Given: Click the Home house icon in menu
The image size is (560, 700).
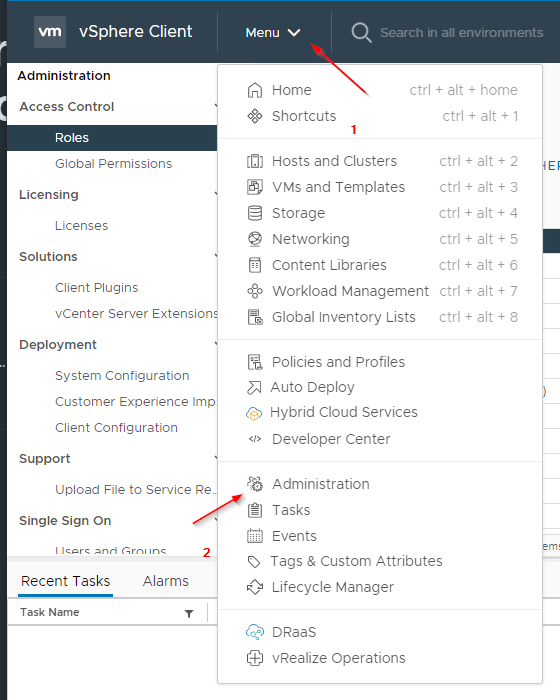Looking at the screenshot, I should tap(255, 90).
